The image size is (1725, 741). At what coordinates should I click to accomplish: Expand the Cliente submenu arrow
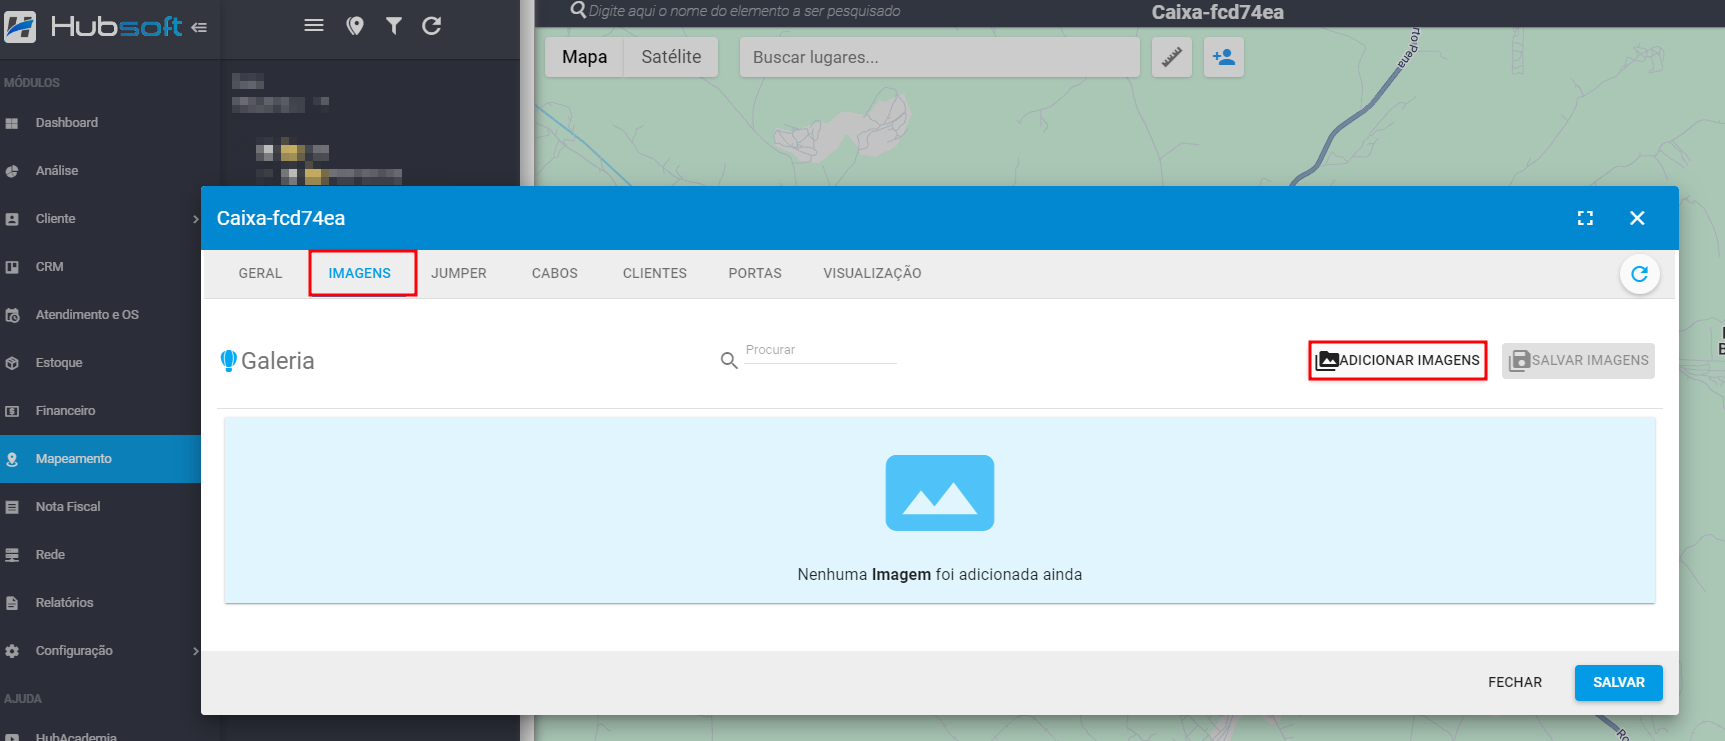point(195,219)
